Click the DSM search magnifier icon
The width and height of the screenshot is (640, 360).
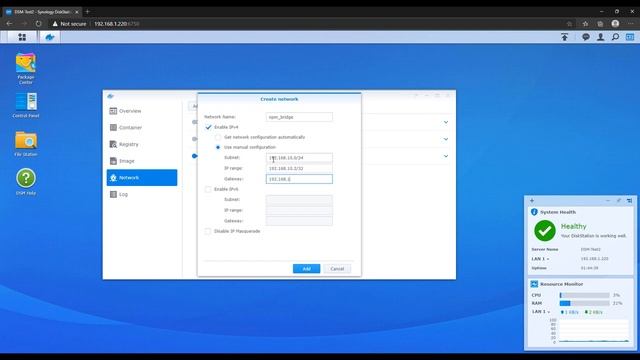pyautogui.click(x=615, y=37)
